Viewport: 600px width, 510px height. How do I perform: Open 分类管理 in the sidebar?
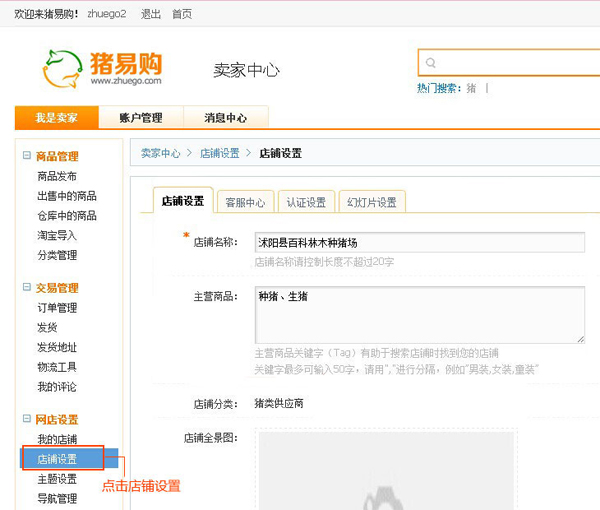(x=57, y=255)
